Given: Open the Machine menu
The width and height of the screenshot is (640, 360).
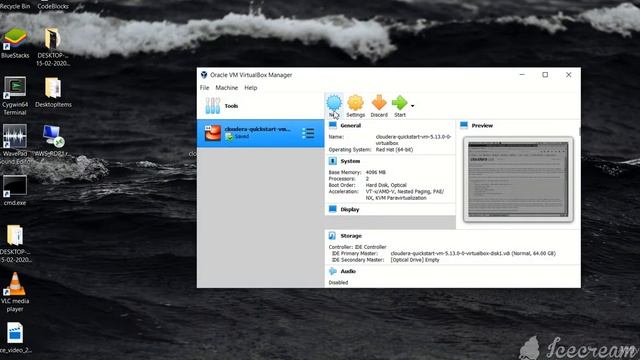Looking at the screenshot, I should click(x=227, y=88).
